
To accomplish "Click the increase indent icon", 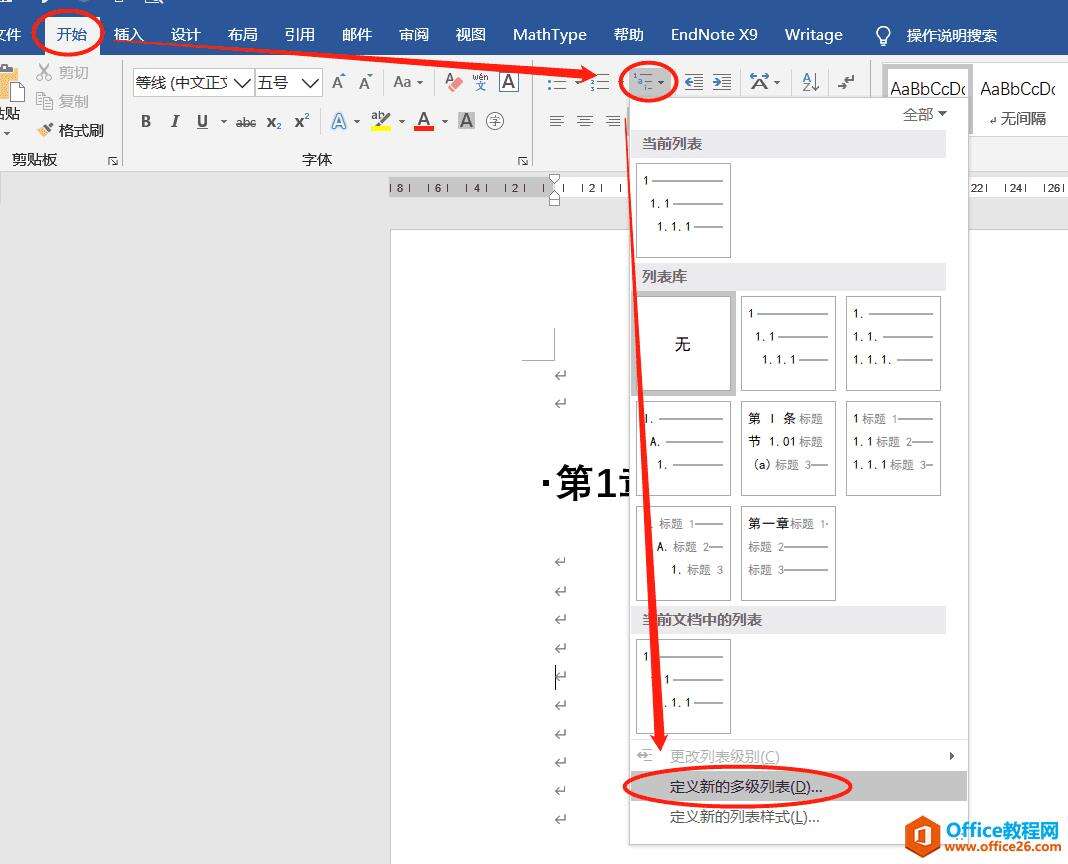I will [x=722, y=82].
